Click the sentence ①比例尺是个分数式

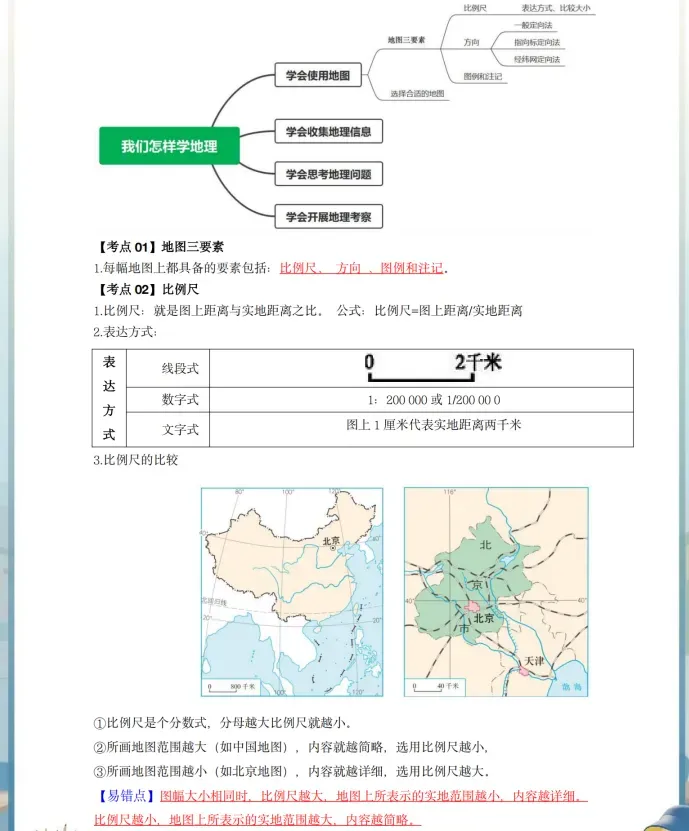coord(222,722)
